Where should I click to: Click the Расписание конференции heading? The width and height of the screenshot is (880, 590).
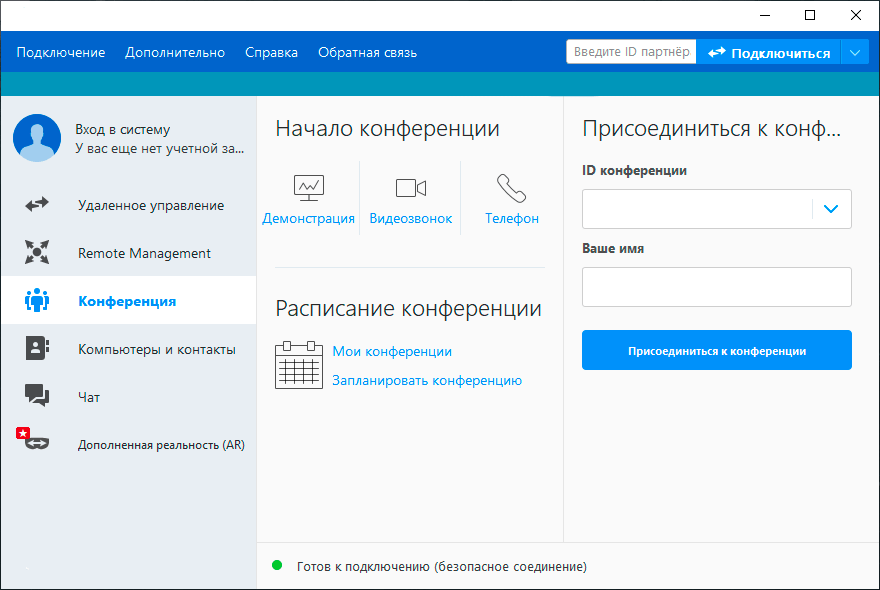409,308
